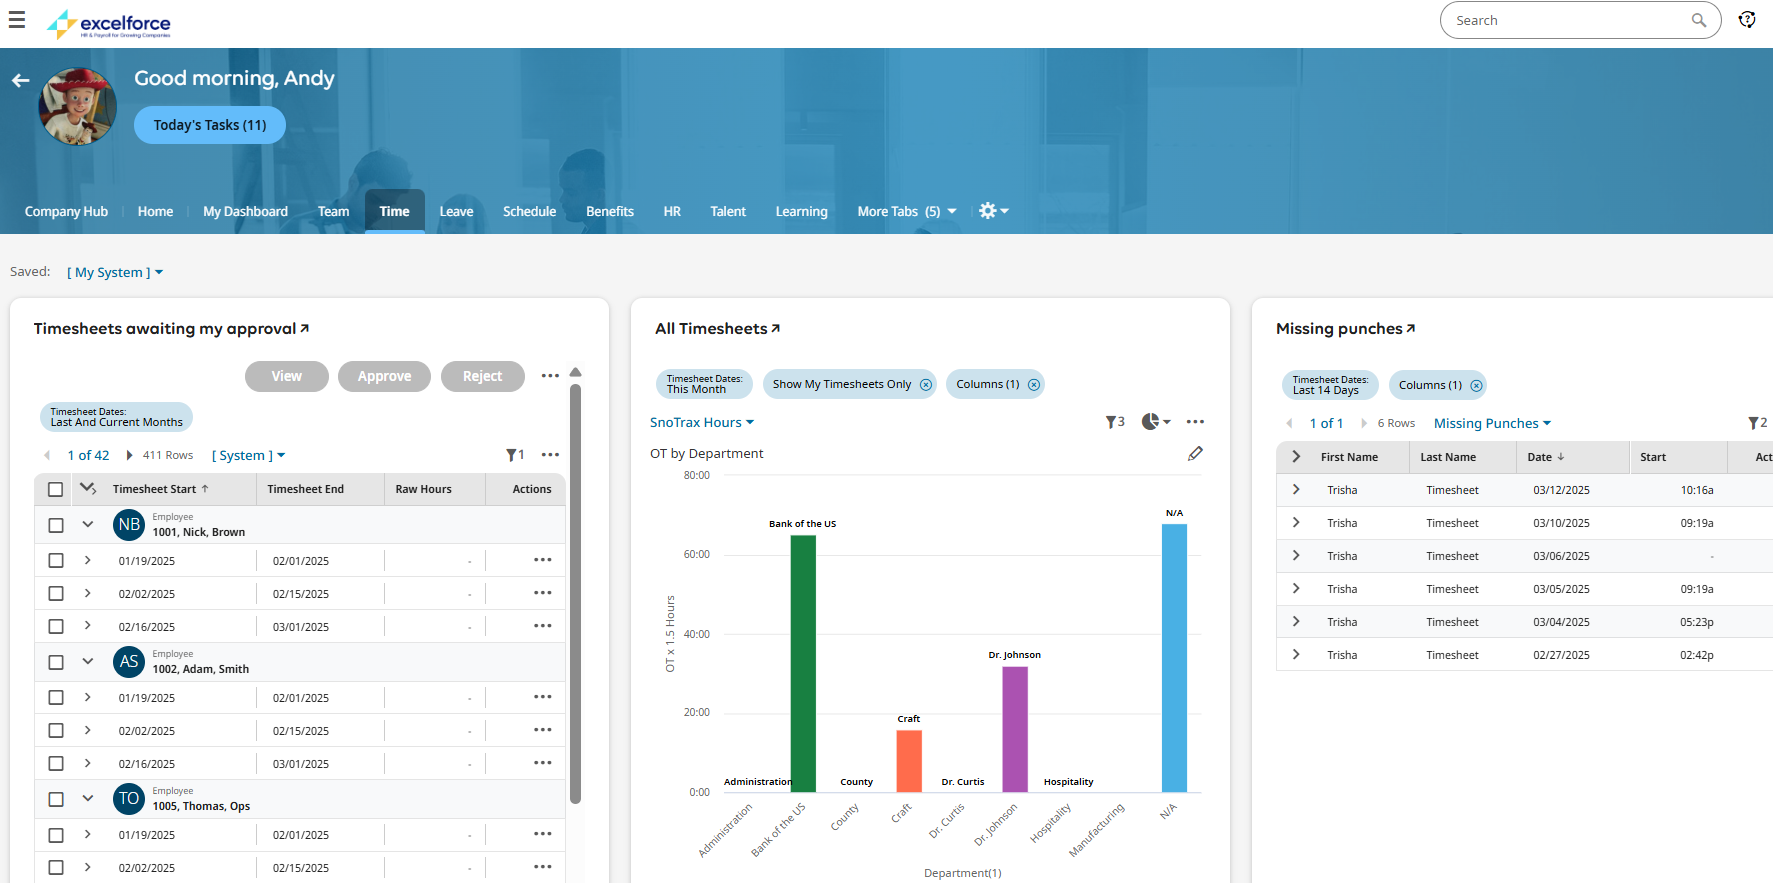Open more options beside the Reject button

point(550,376)
